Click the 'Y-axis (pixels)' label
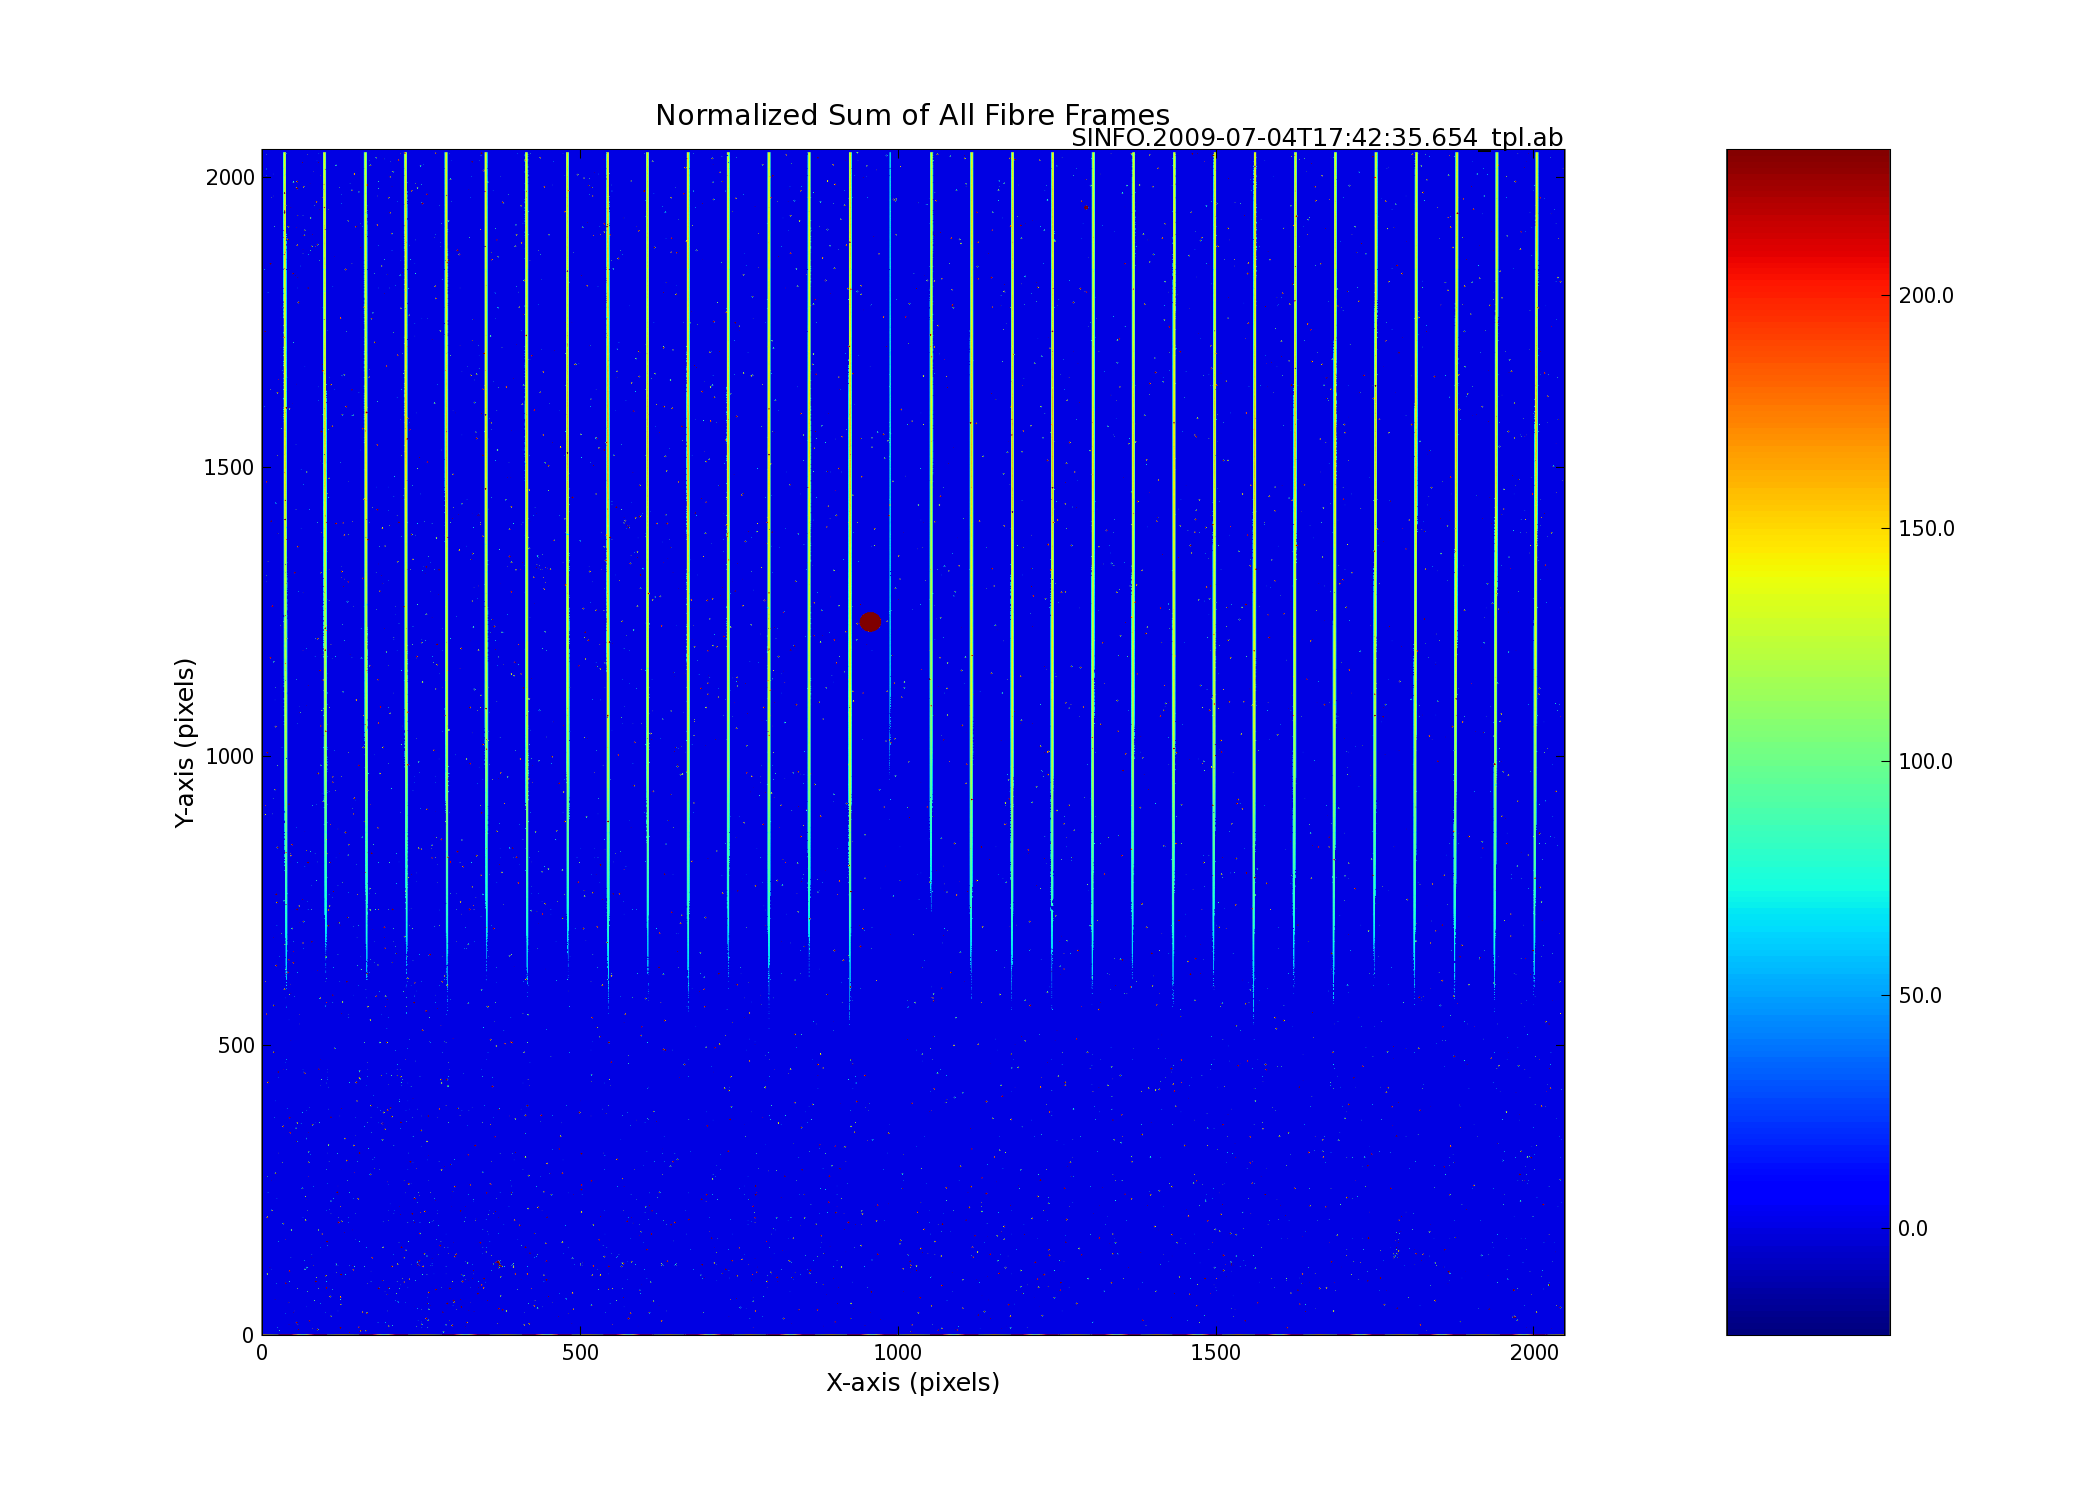 click(185, 742)
